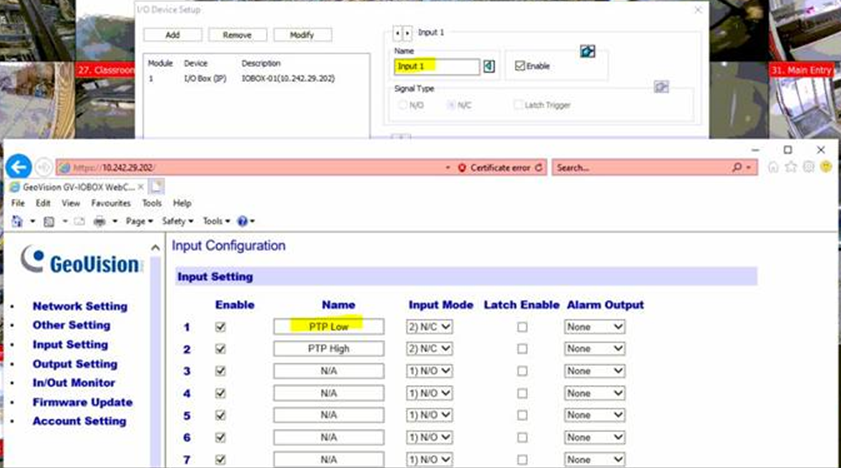Open the address bar dropdown arrow
Image resolution: width=841 pixels, height=468 pixels.
coord(448,168)
